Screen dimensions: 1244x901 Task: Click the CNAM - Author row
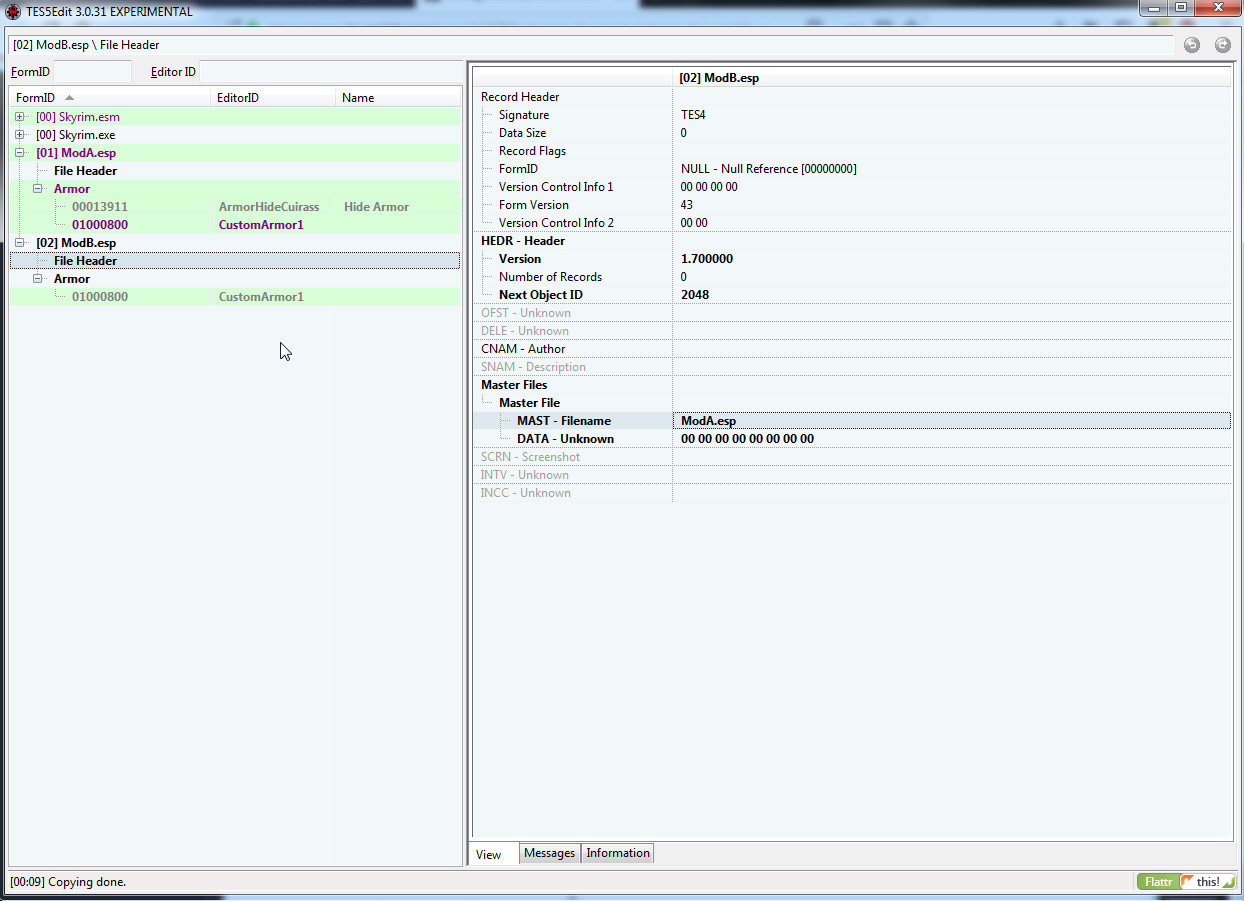point(852,349)
